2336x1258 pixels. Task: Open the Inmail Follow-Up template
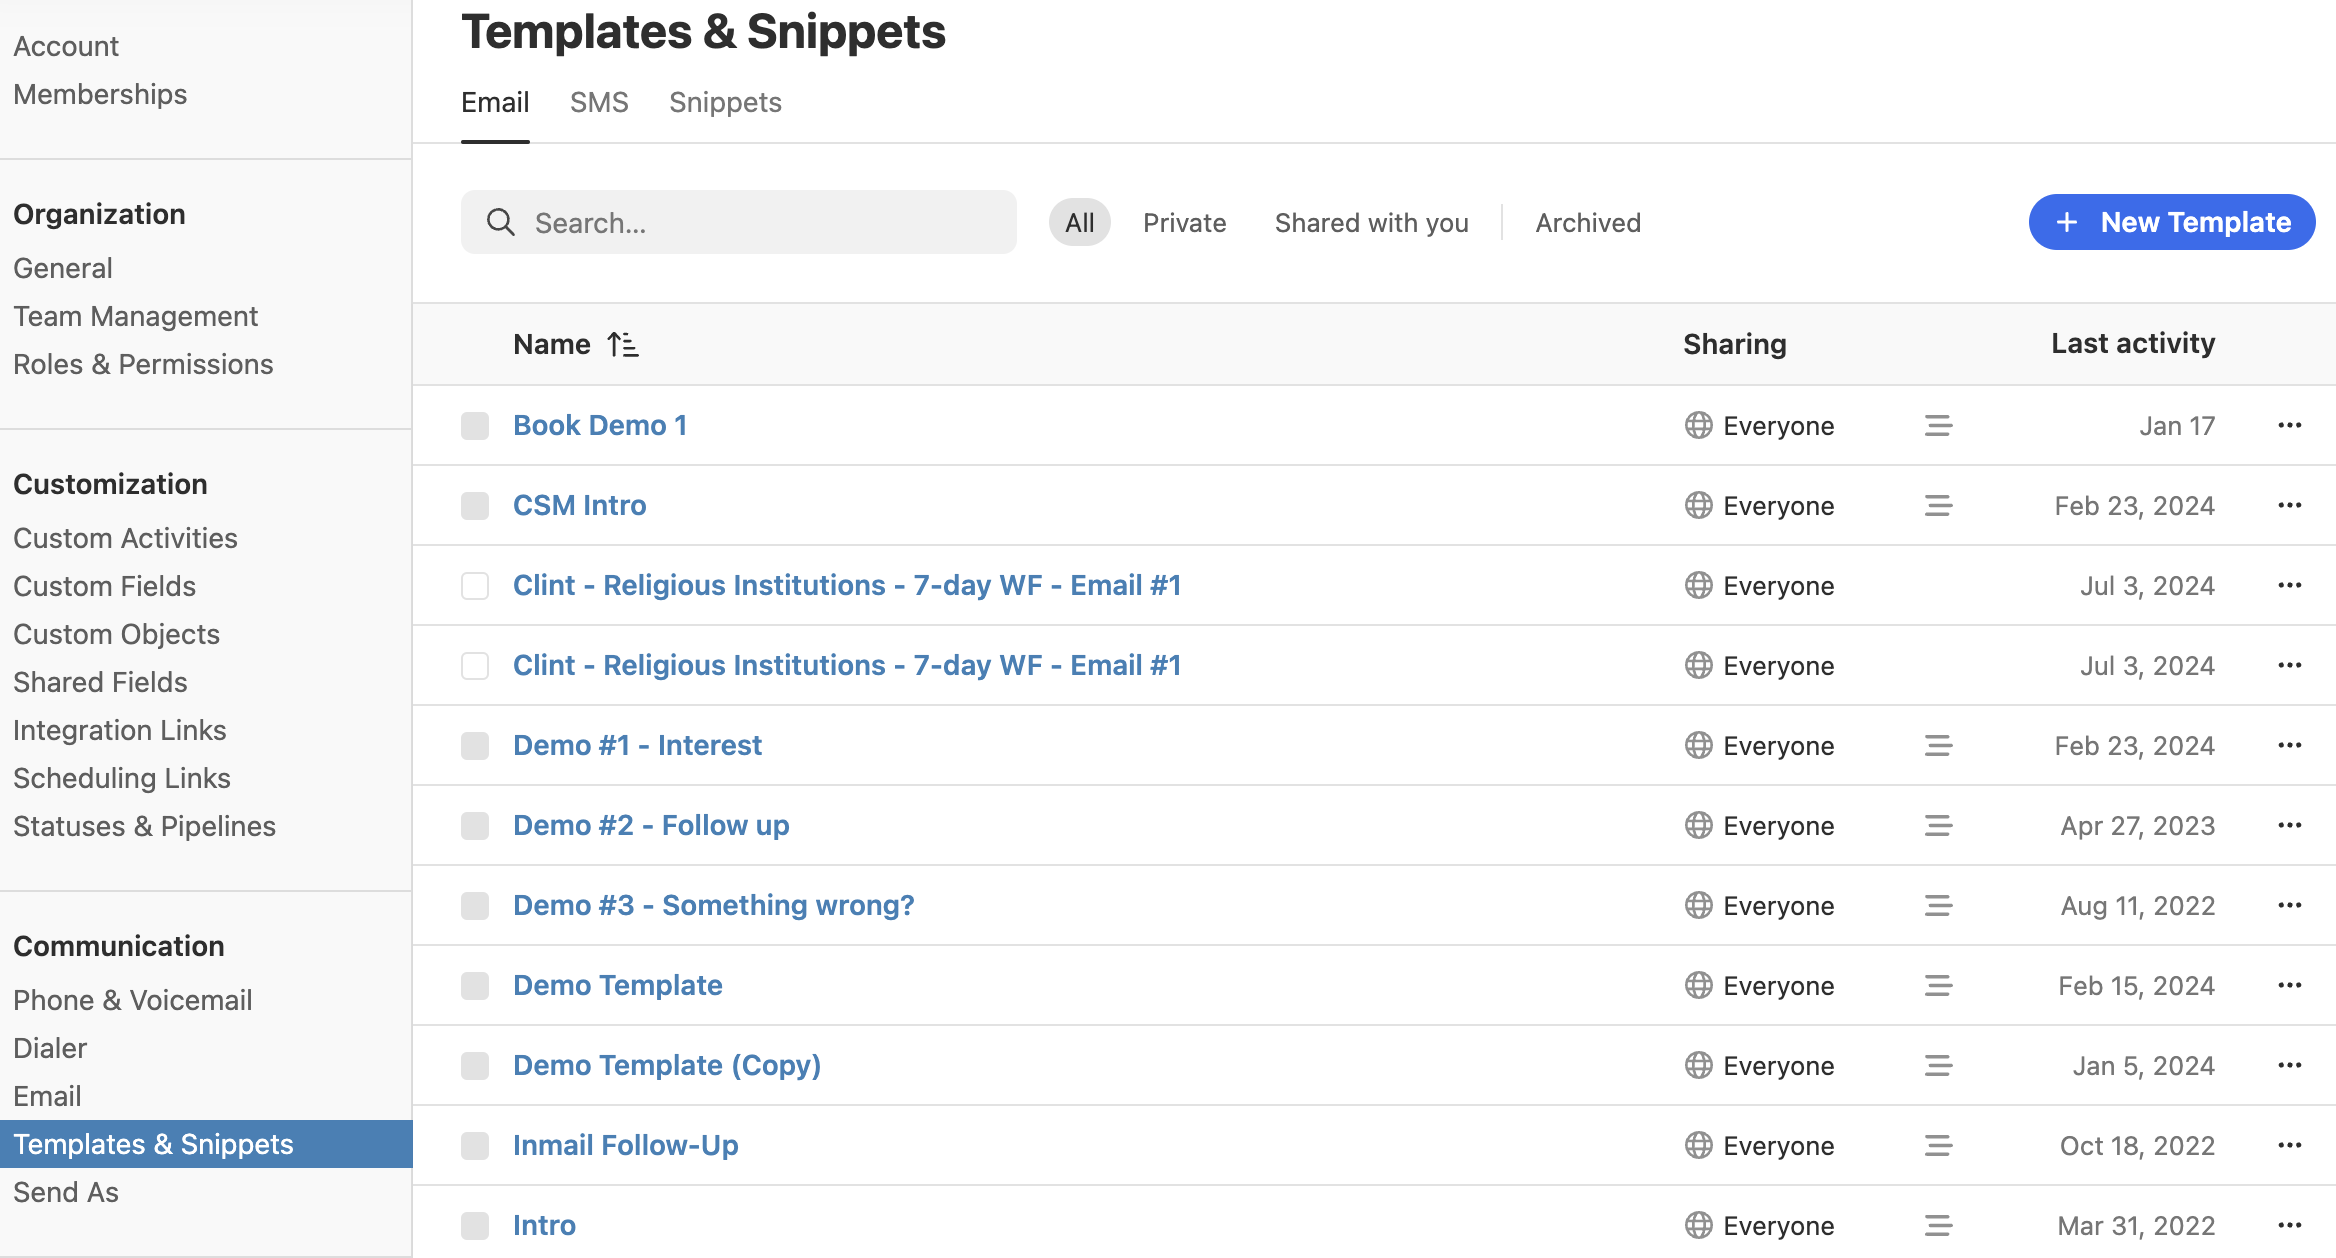625,1145
